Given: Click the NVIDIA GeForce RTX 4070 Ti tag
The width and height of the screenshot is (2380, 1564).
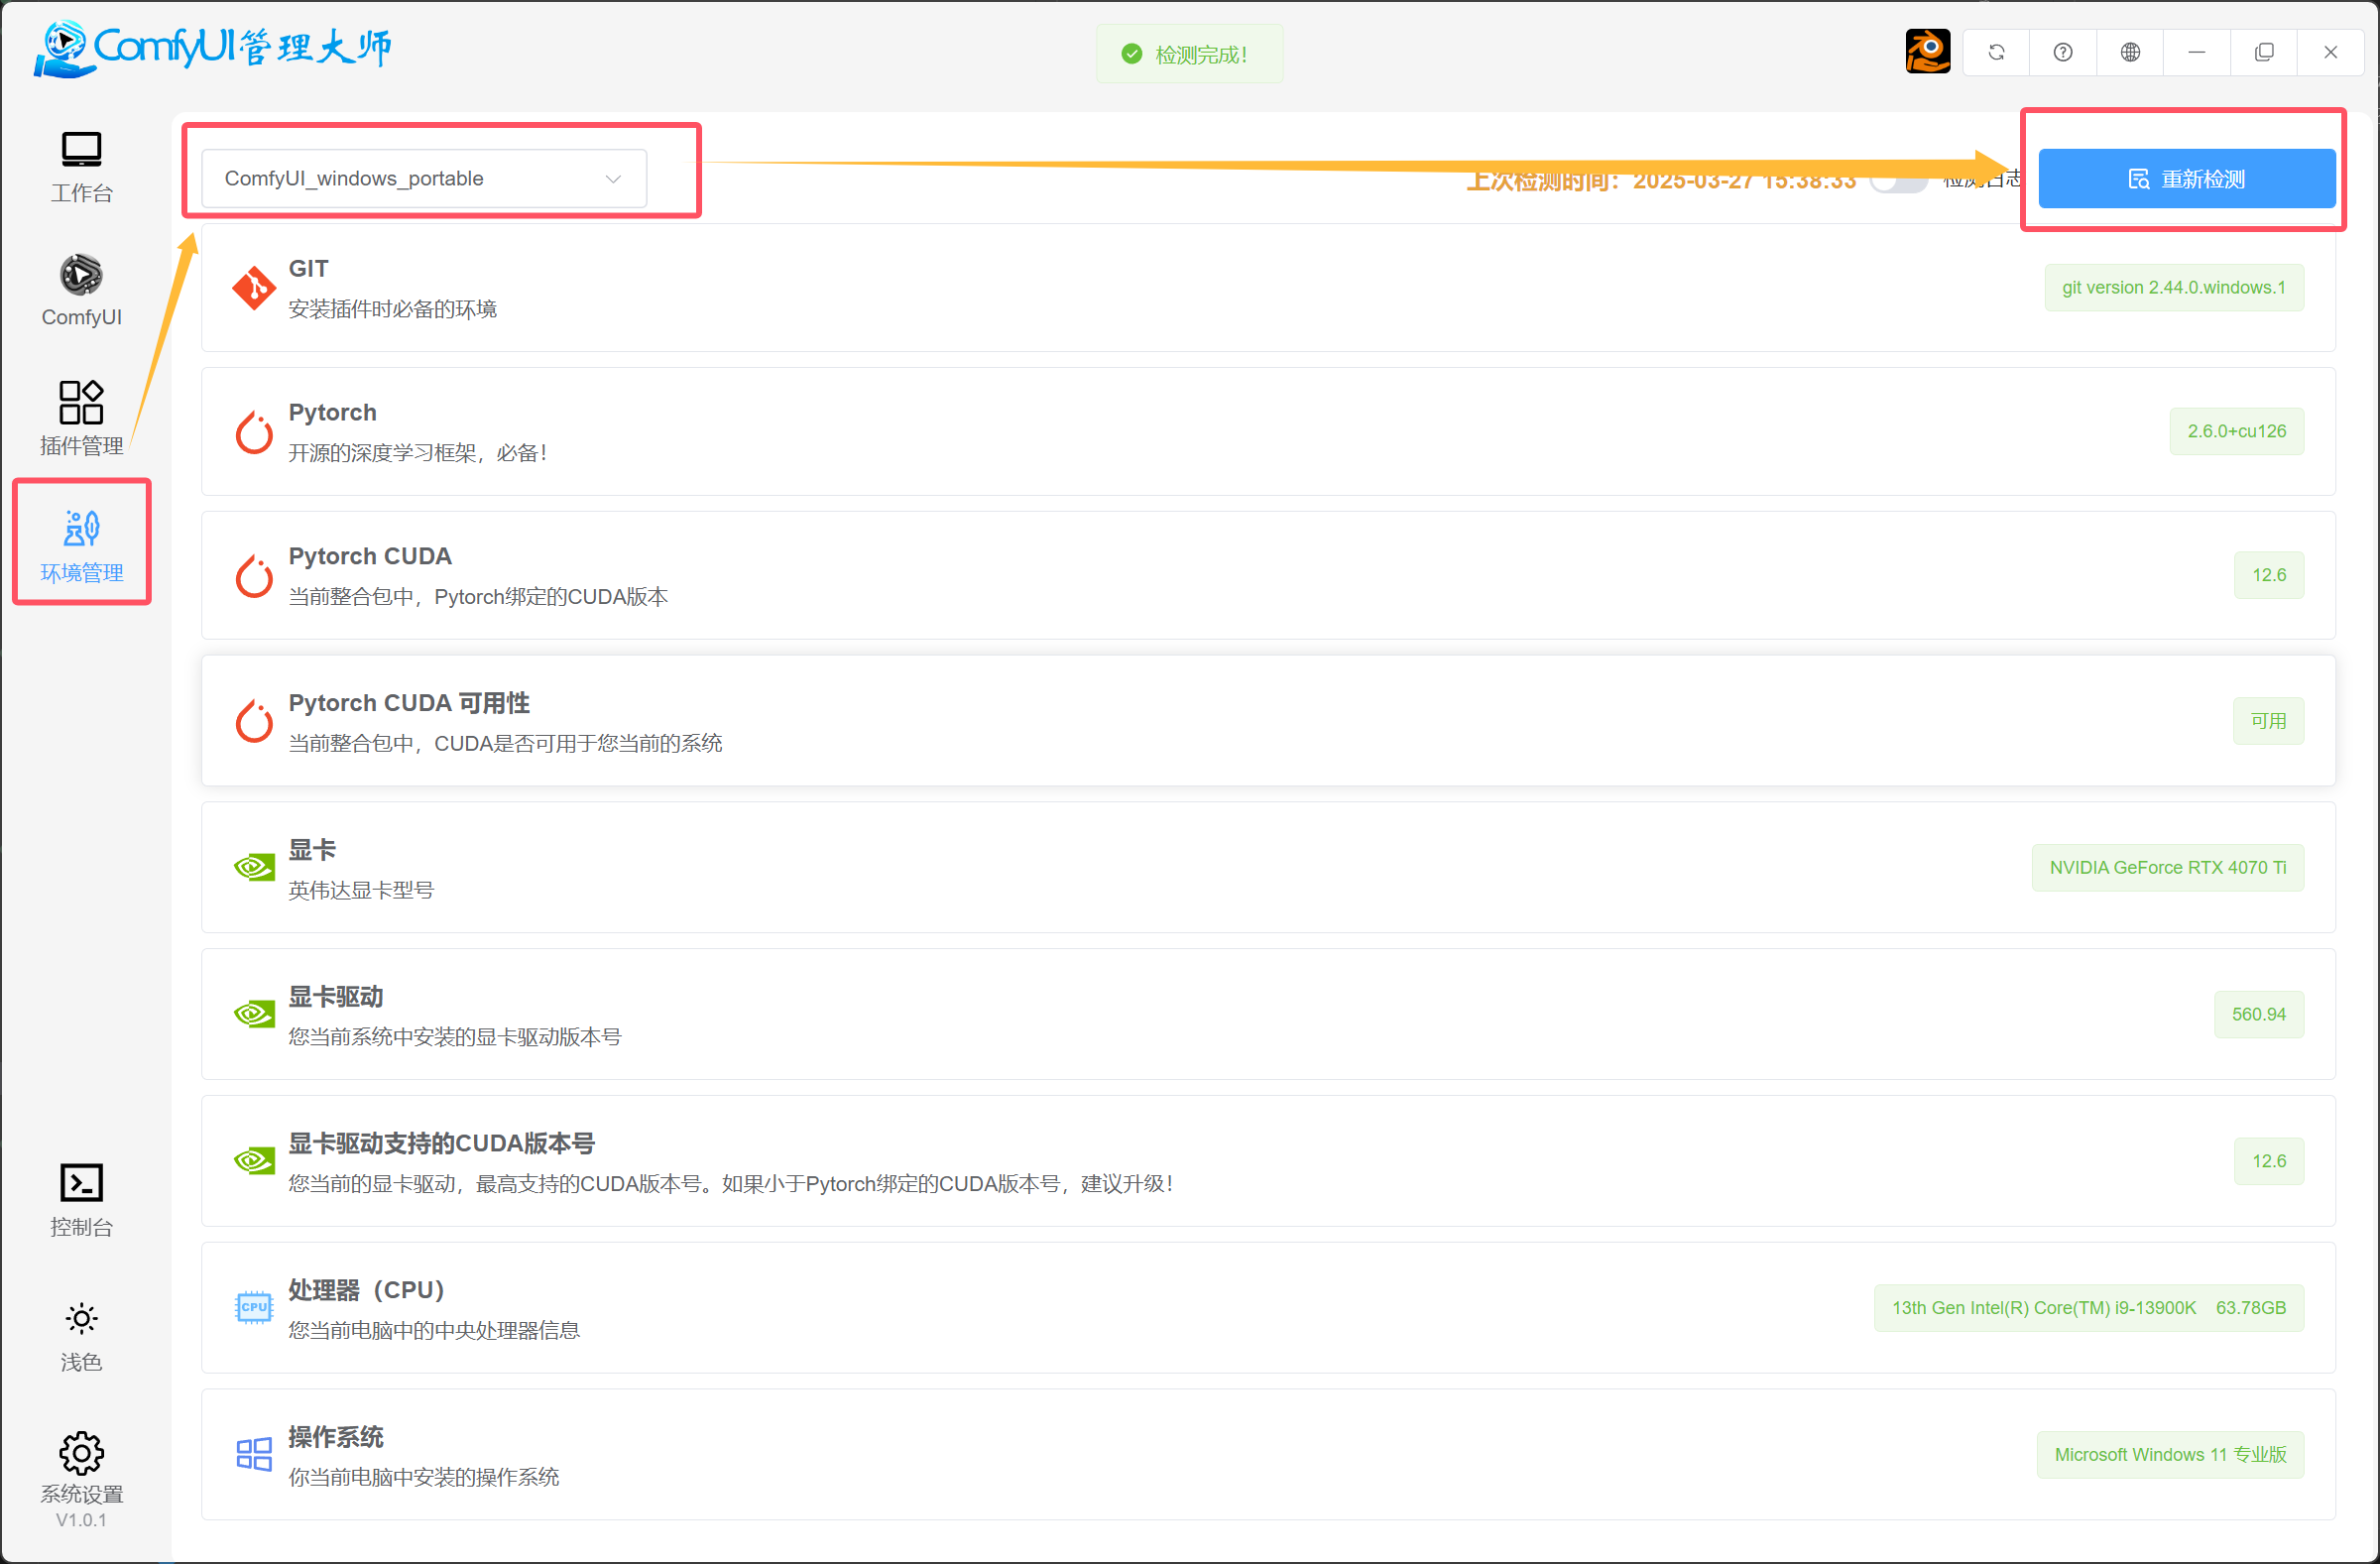Looking at the screenshot, I should 2167,868.
